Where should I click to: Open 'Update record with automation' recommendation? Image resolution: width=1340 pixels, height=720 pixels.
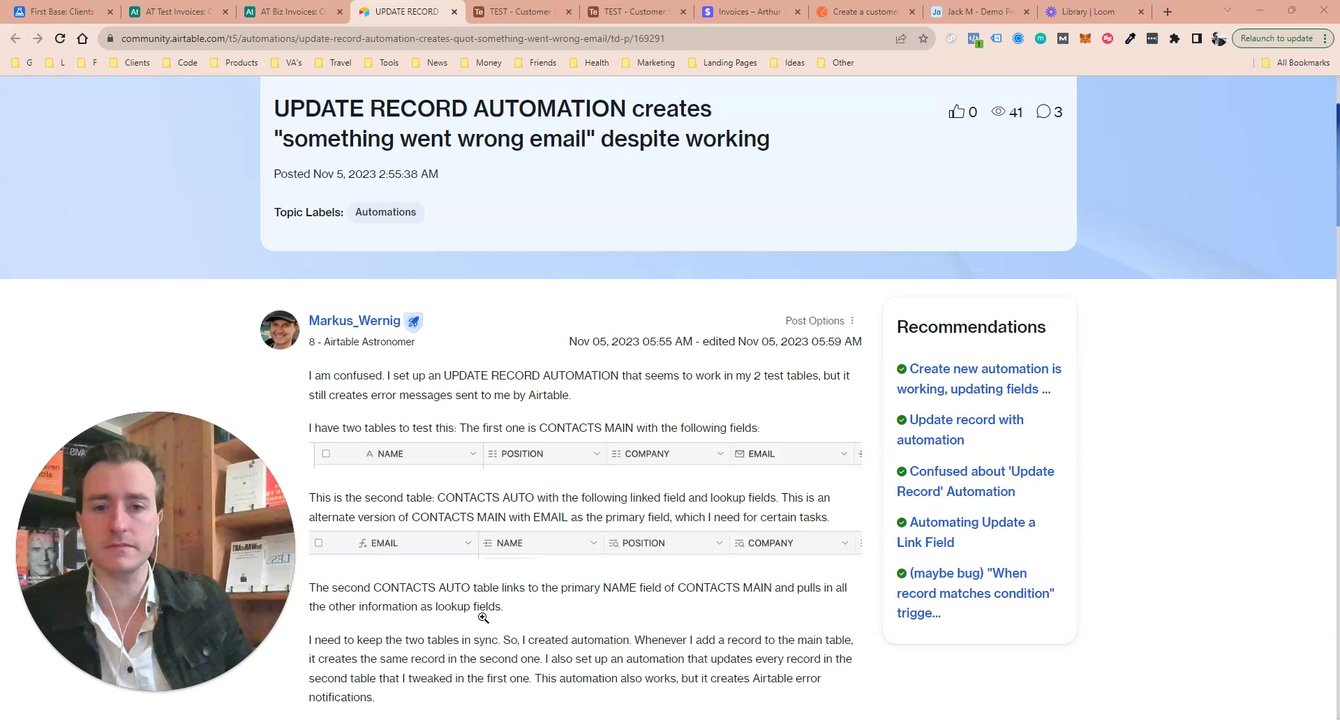(960, 430)
